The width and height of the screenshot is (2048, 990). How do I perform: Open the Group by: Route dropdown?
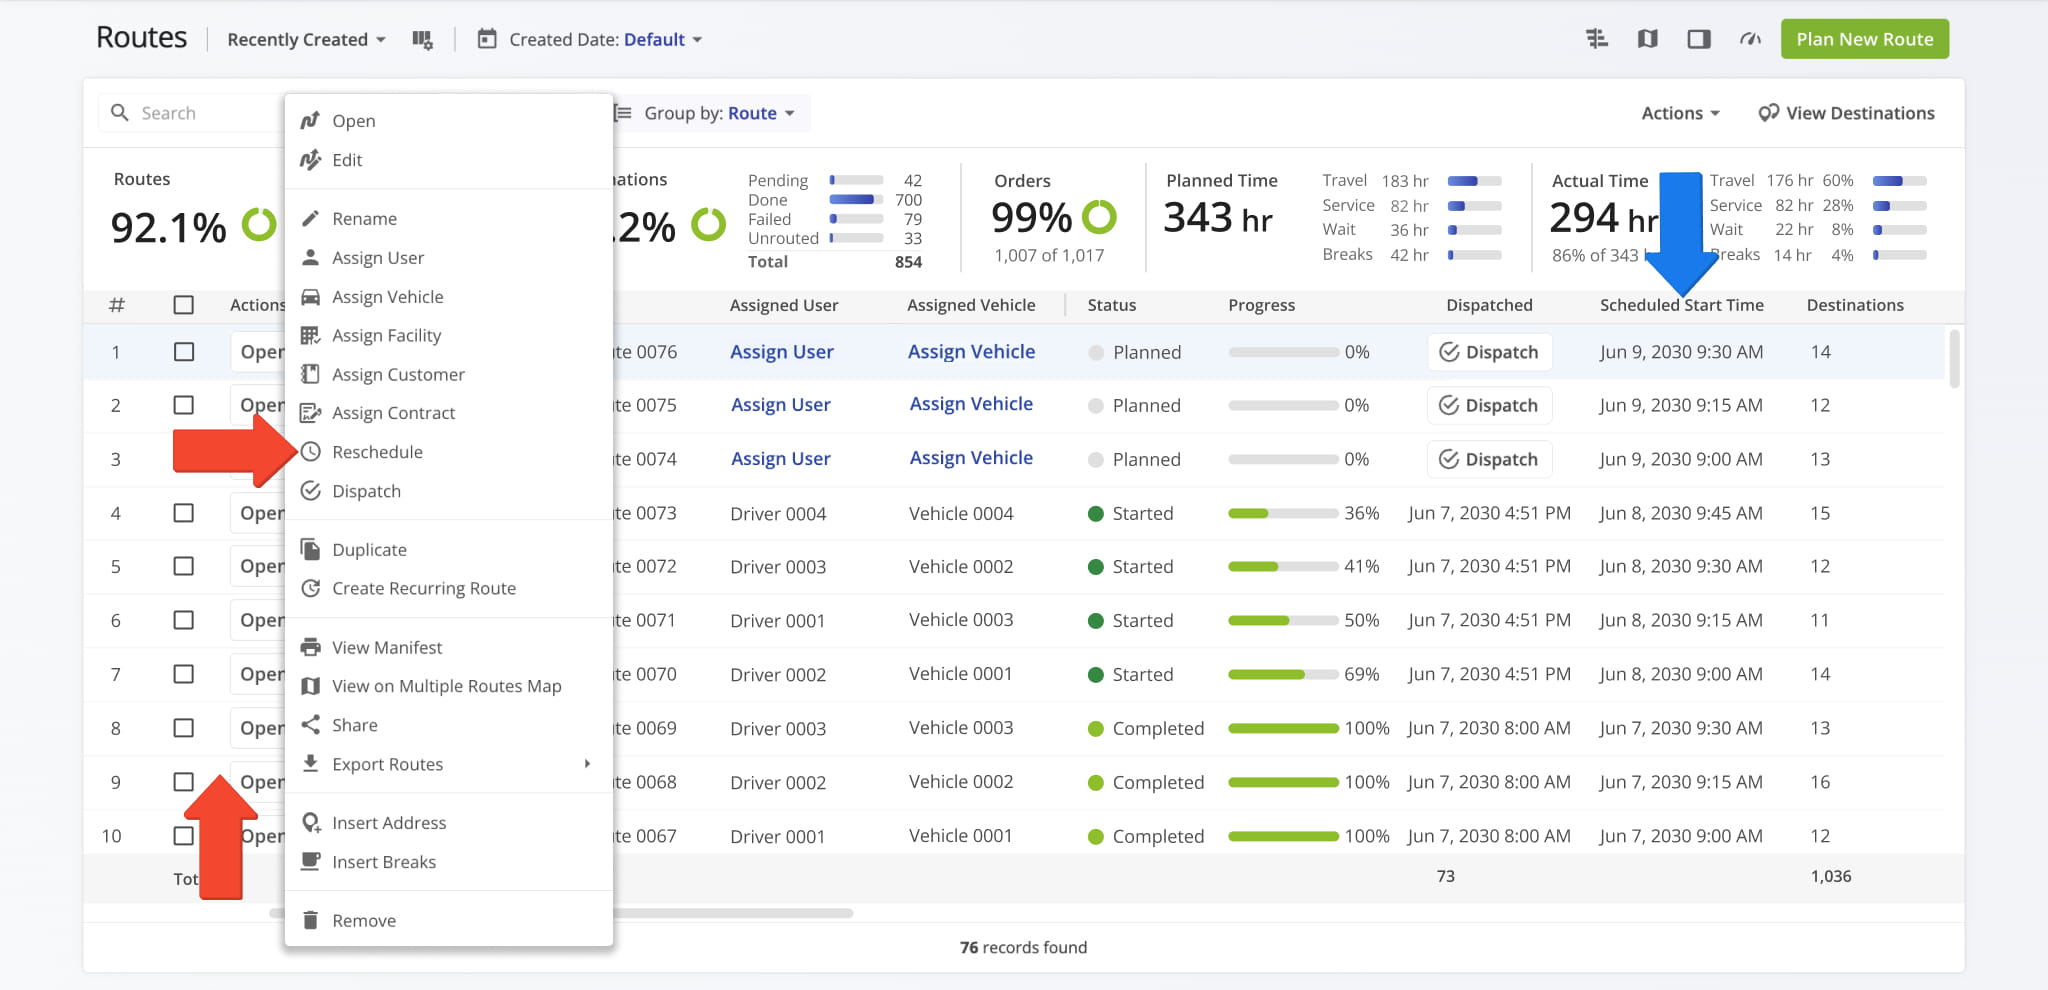tap(709, 113)
